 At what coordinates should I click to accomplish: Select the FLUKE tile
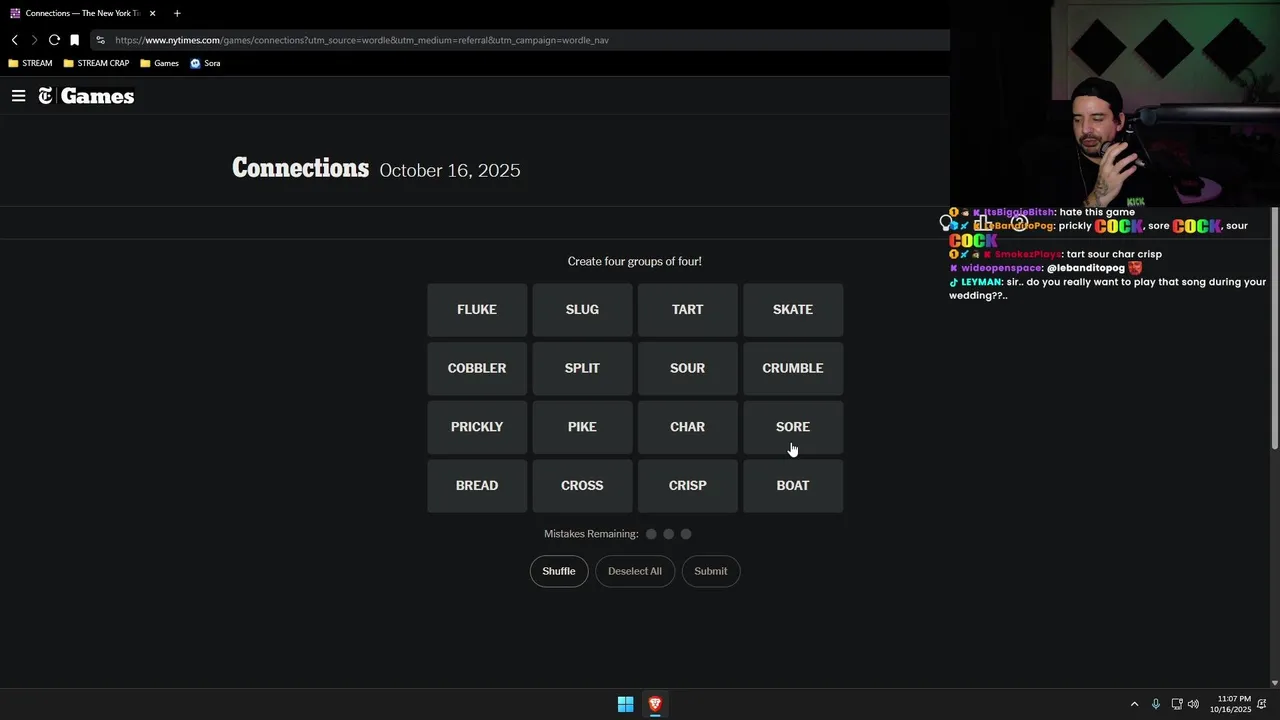[x=477, y=310]
